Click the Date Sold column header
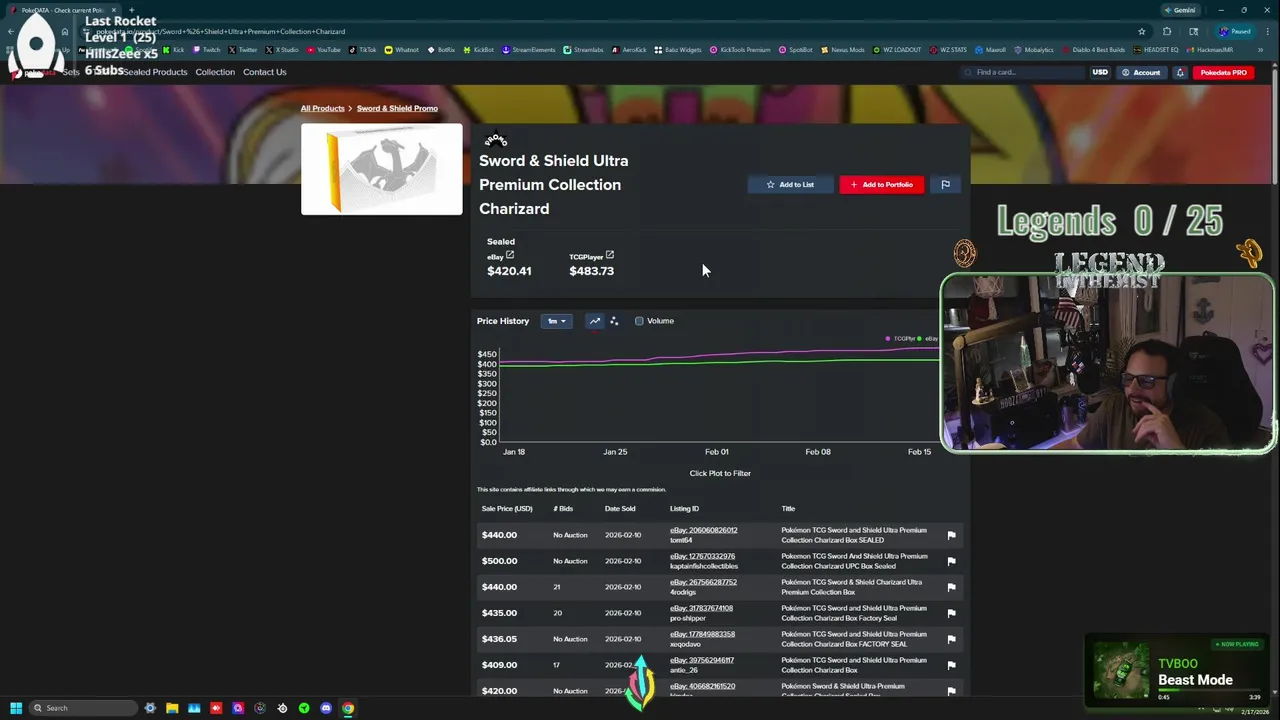This screenshot has height=720, width=1280. click(x=620, y=509)
